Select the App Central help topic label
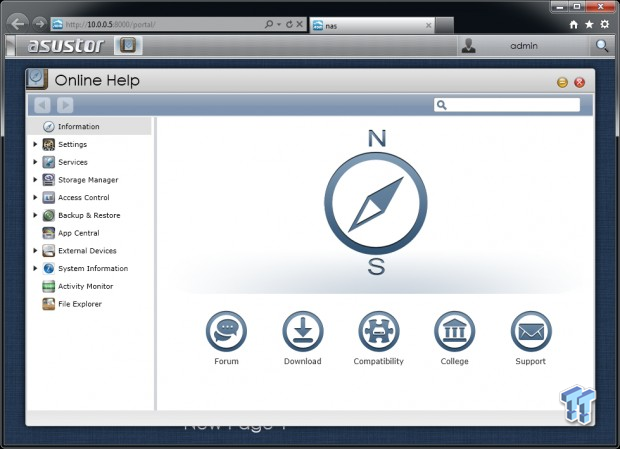 79,233
